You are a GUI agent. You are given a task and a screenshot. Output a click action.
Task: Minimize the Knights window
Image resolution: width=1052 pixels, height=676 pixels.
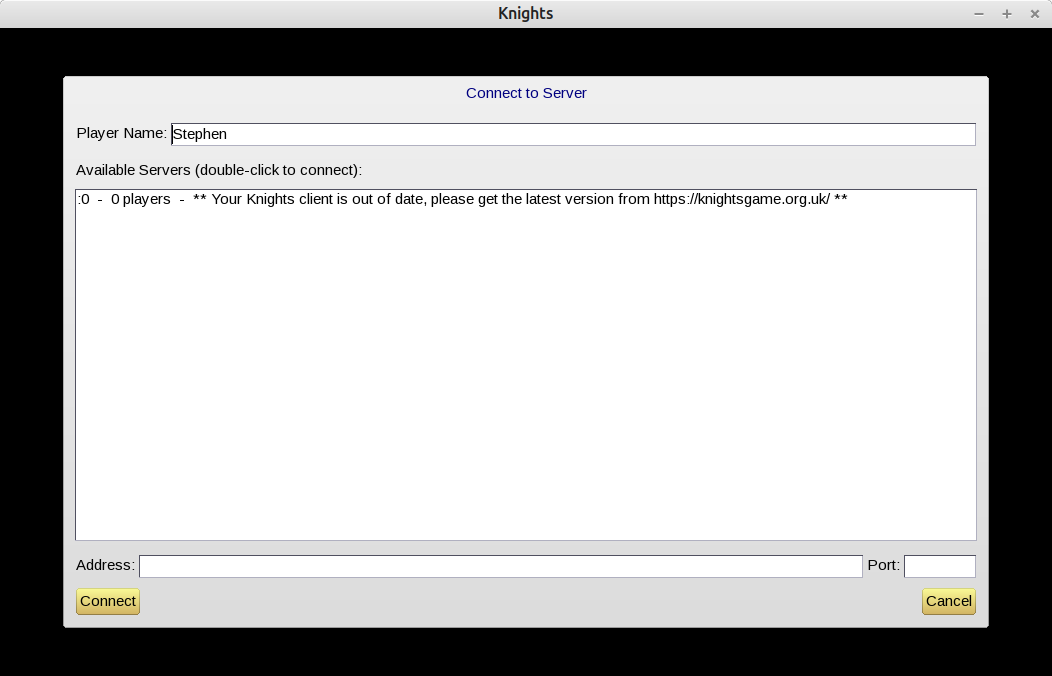[x=979, y=13]
